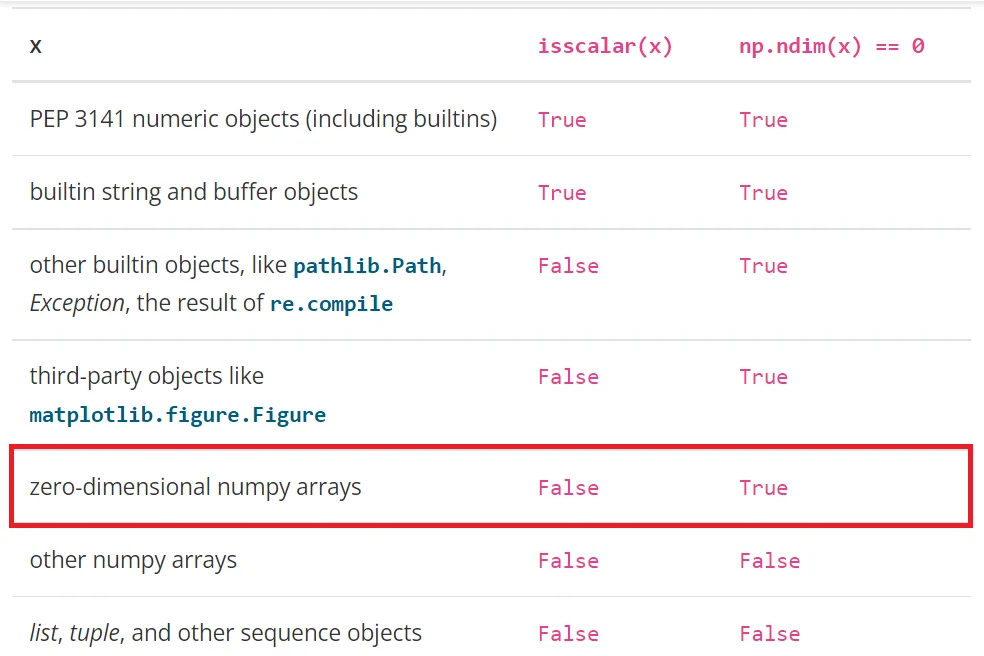The height and width of the screenshot is (656, 984).
Task: Click isscalar False value in pathlib.Path row
Action: pos(568,266)
